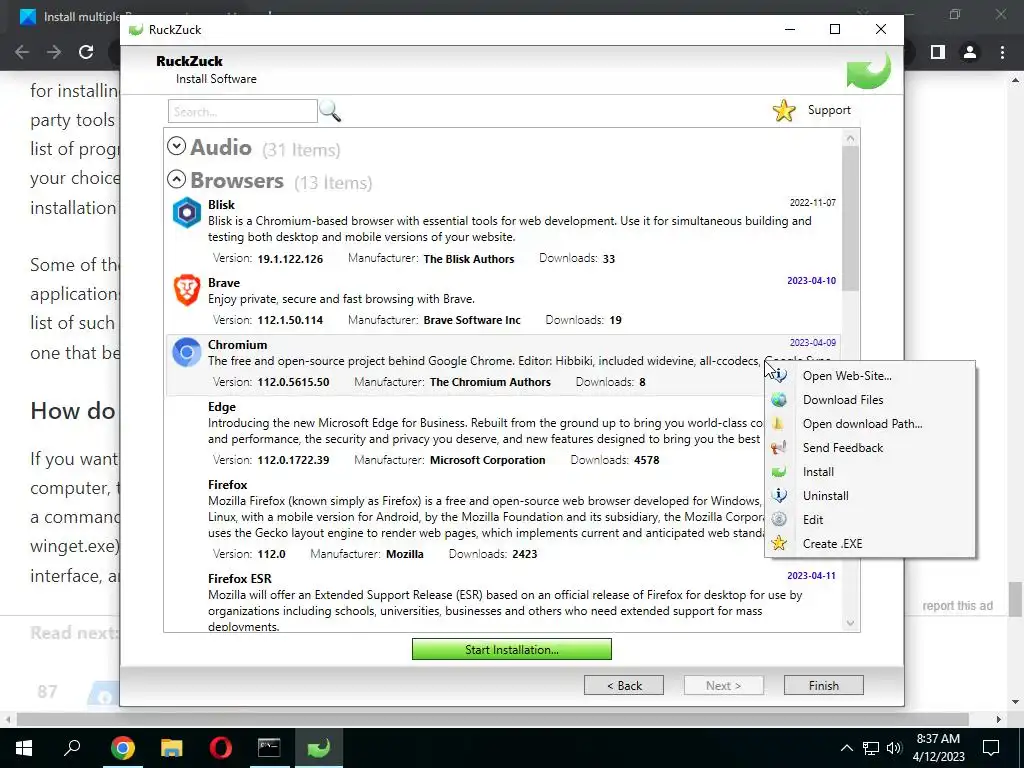
Task: Click the RuckZuck green logo in header
Action: (869, 71)
